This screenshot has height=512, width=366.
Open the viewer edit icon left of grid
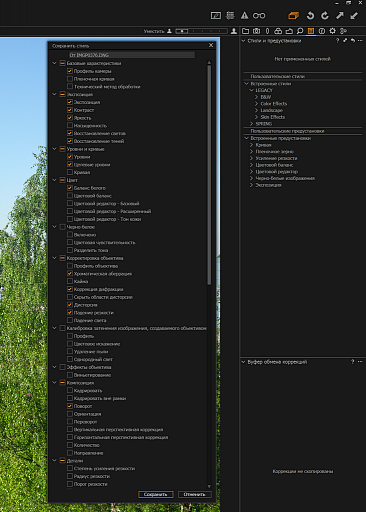coord(216,15)
